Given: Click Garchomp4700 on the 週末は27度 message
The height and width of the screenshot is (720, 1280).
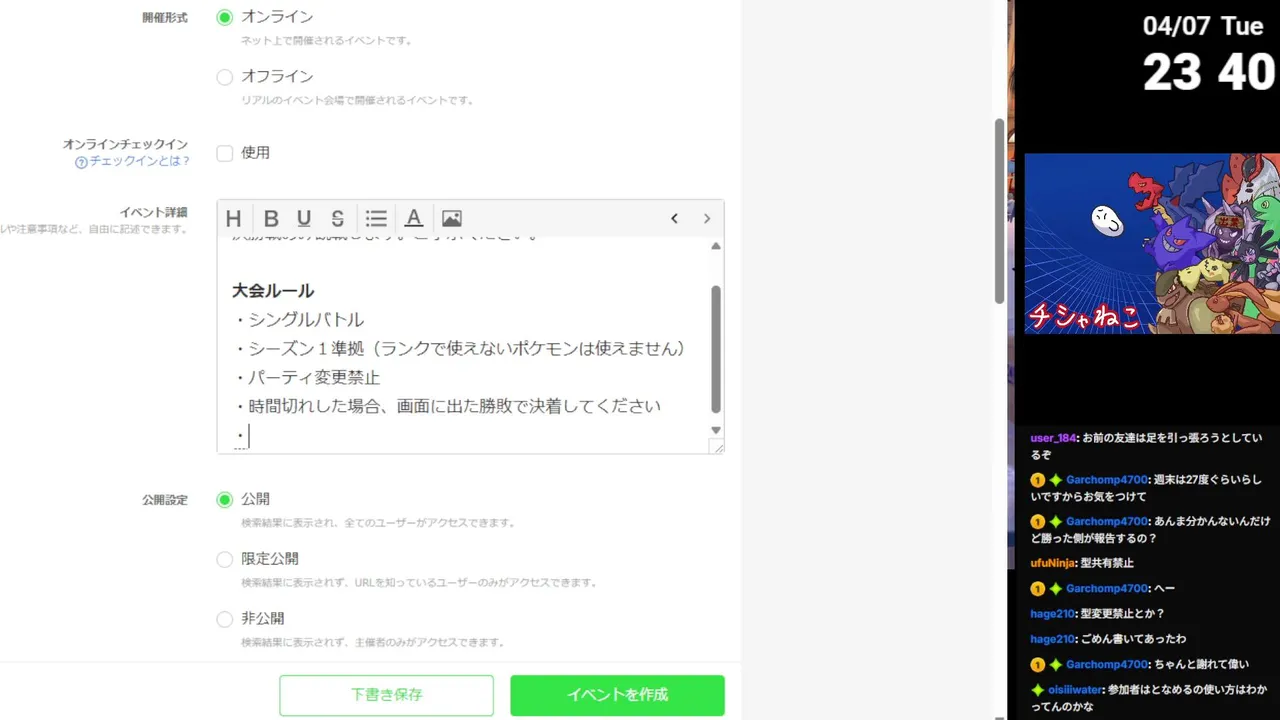Looking at the screenshot, I should (x=1107, y=480).
